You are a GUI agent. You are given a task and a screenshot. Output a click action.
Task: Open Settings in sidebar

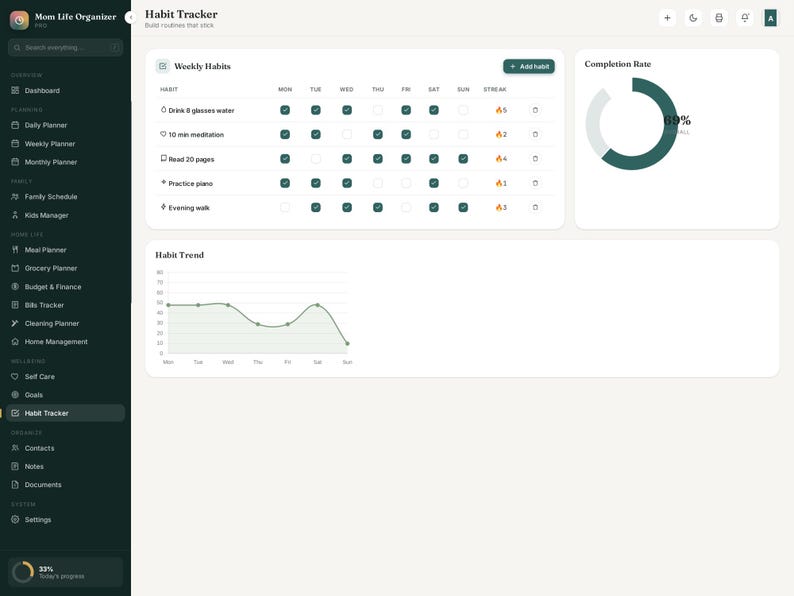pyautogui.click(x=65, y=520)
